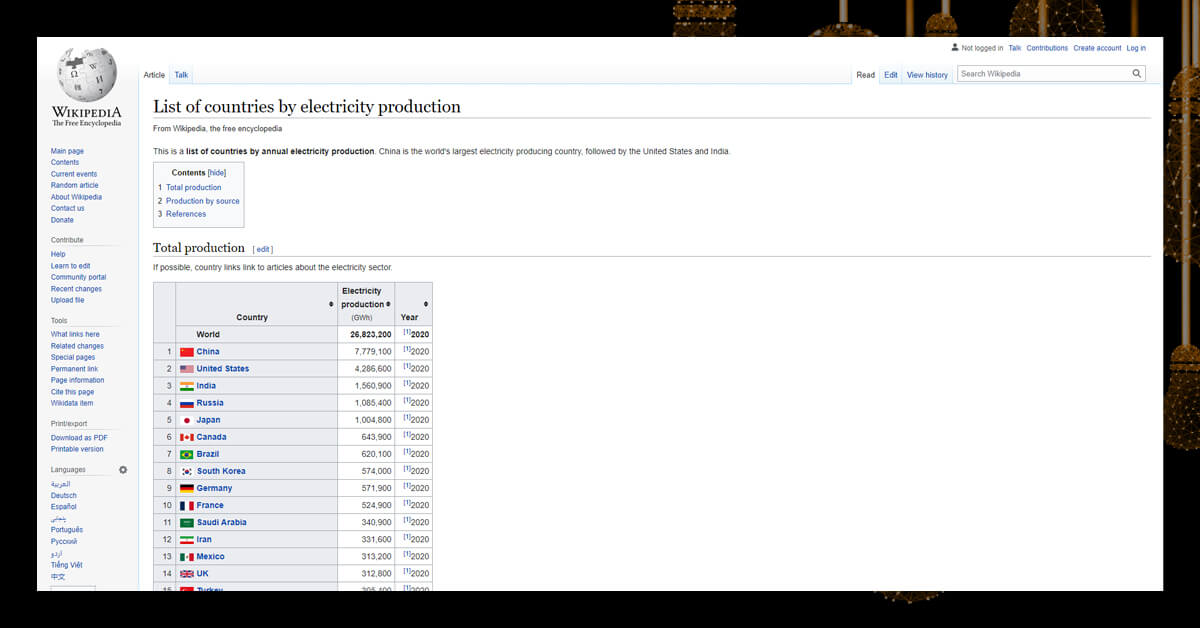The image size is (1200, 628).
Task: Click What links here tool
Action: (x=75, y=334)
